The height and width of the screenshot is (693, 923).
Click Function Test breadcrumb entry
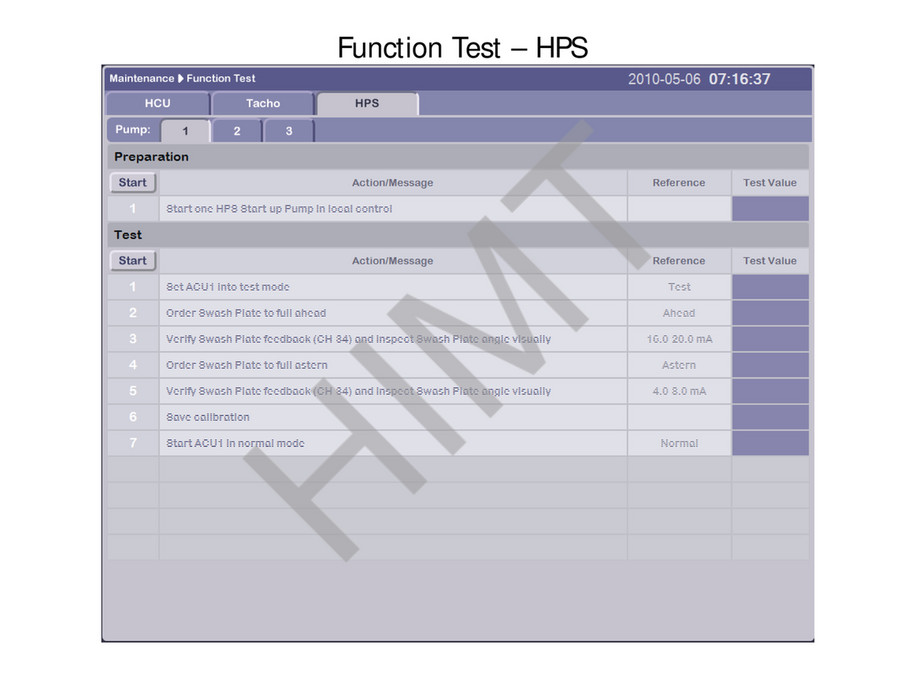pyautogui.click(x=221, y=78)
